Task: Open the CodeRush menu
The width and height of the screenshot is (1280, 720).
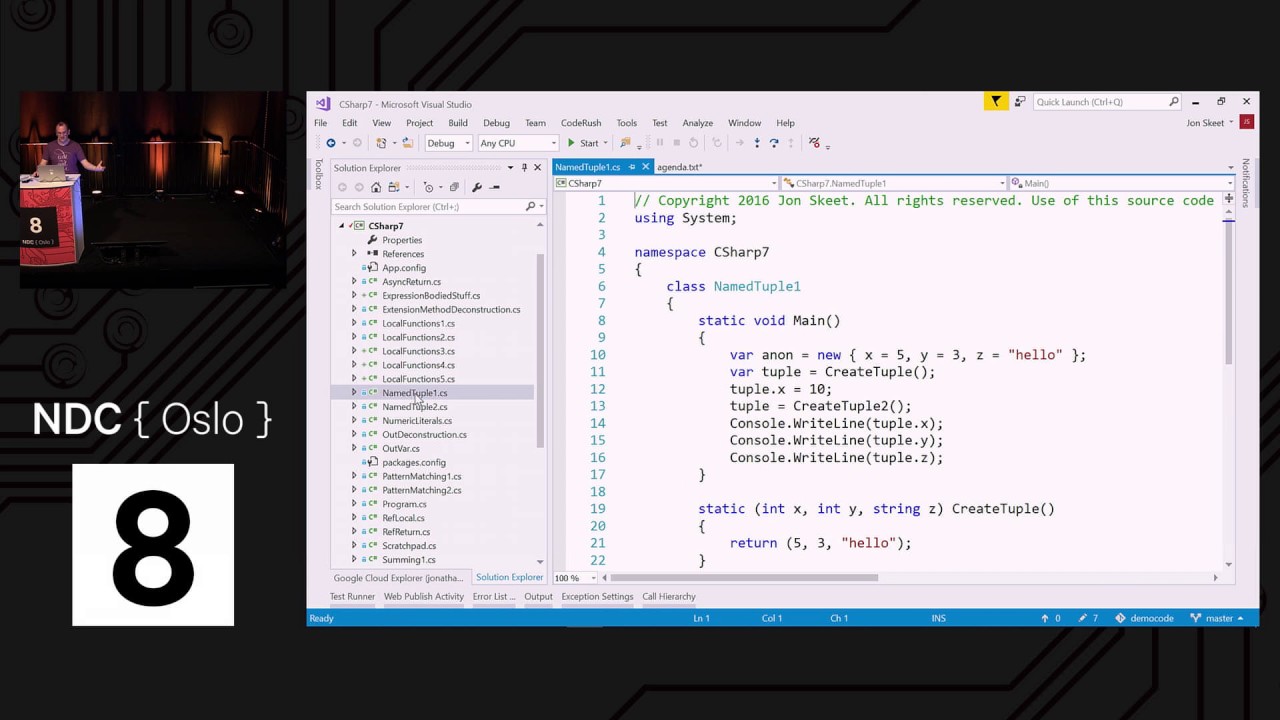Action: 581,123
